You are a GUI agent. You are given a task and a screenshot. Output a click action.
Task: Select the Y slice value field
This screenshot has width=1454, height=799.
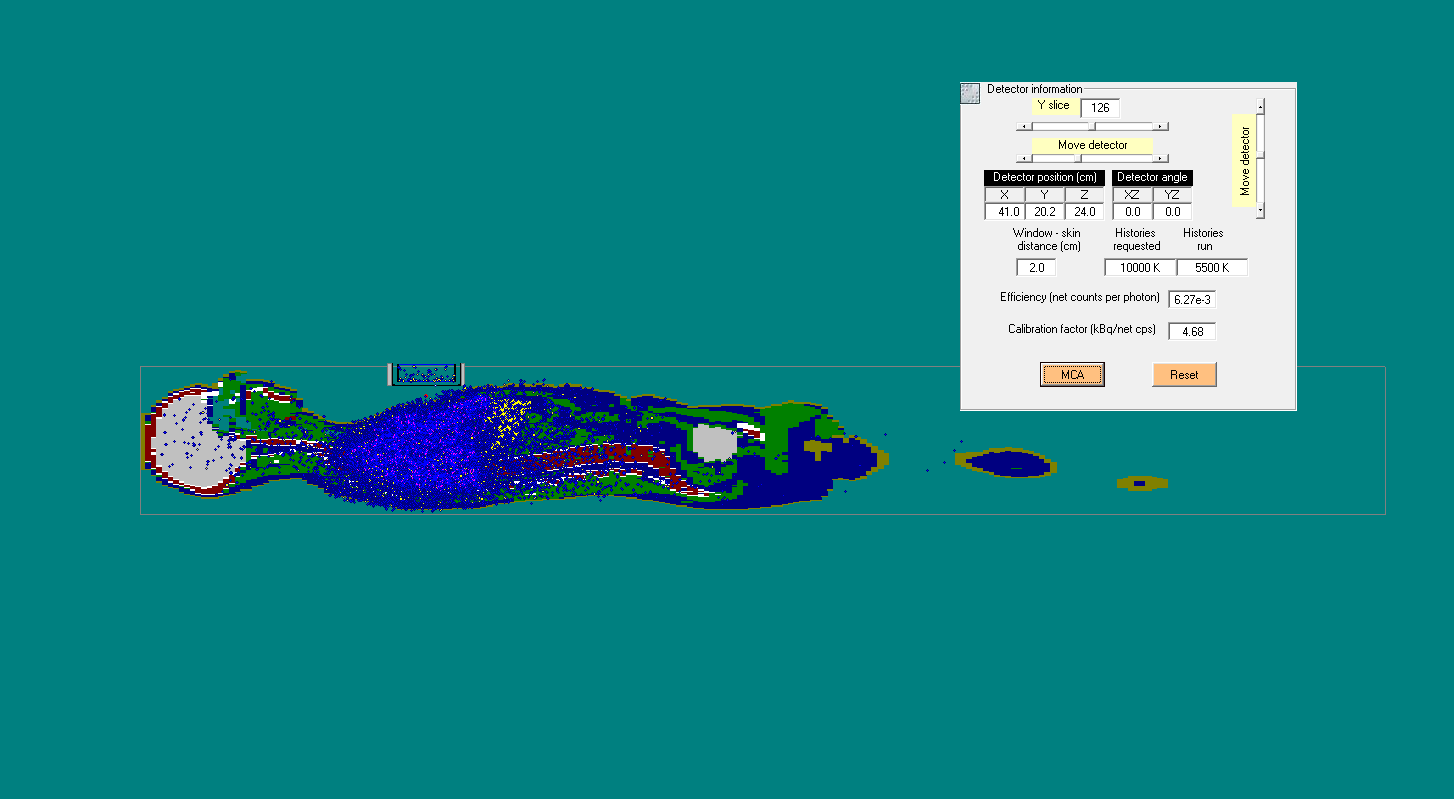click(x=1100, y=108)
